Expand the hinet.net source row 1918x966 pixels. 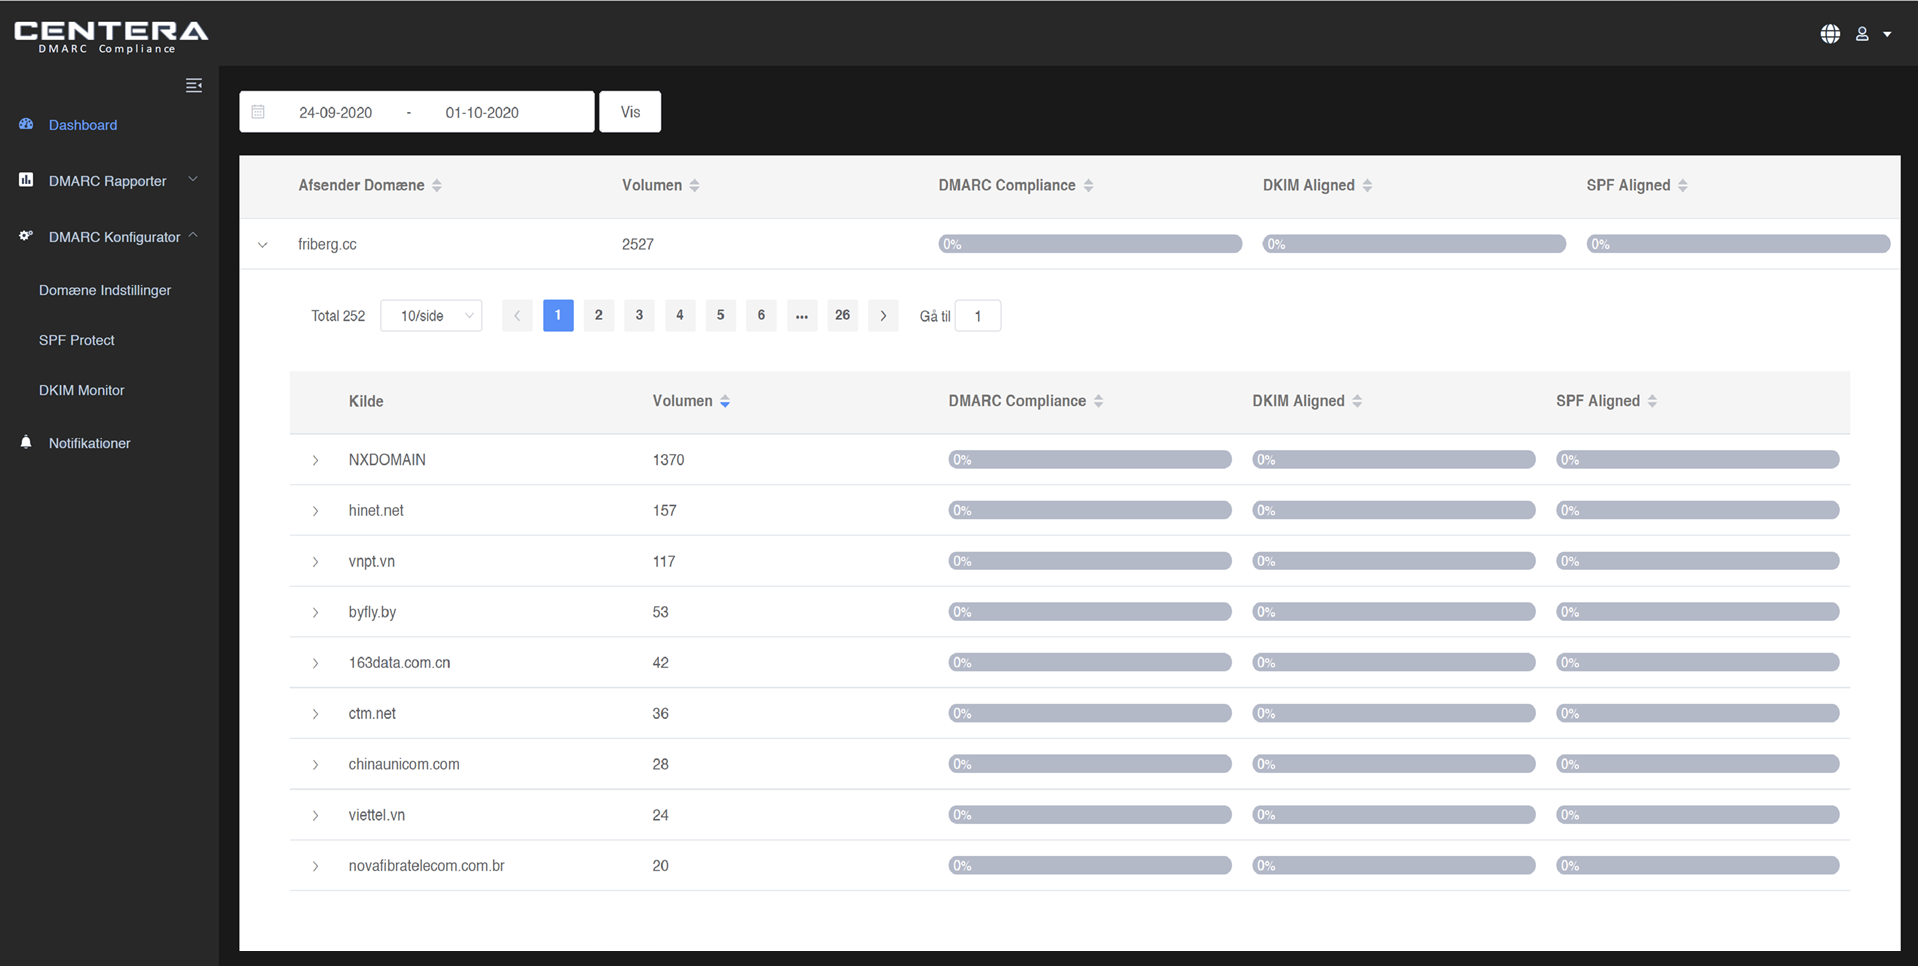coord(315,511)
